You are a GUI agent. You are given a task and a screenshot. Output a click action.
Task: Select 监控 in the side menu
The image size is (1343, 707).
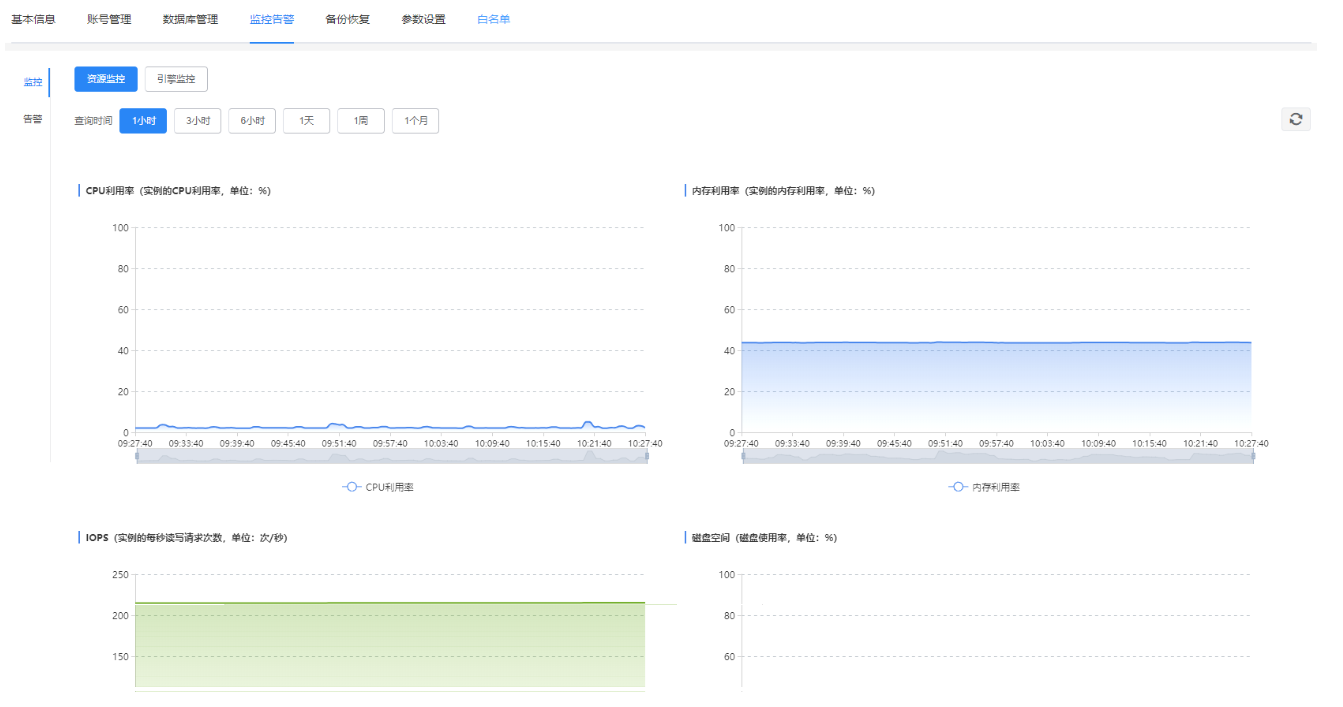point(33,81)
